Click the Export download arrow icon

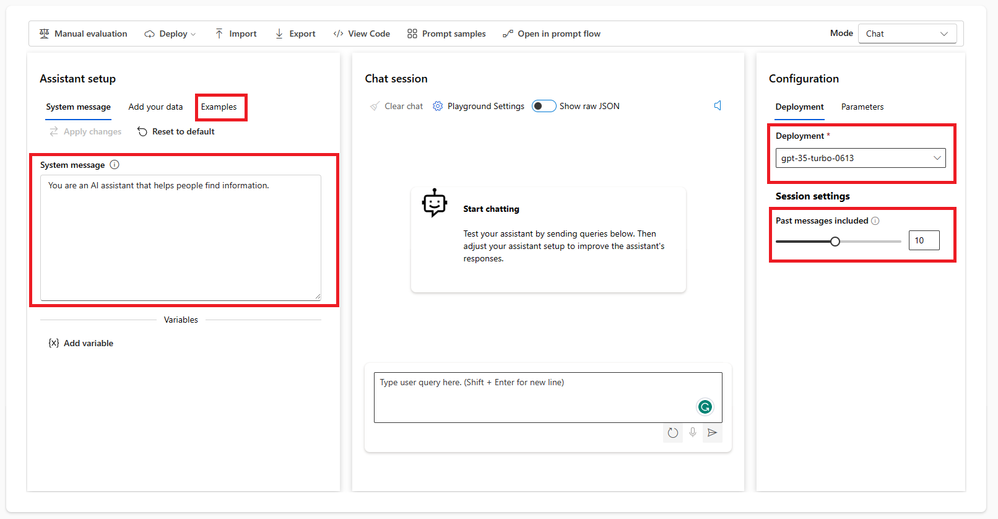[x=279, y=34]
